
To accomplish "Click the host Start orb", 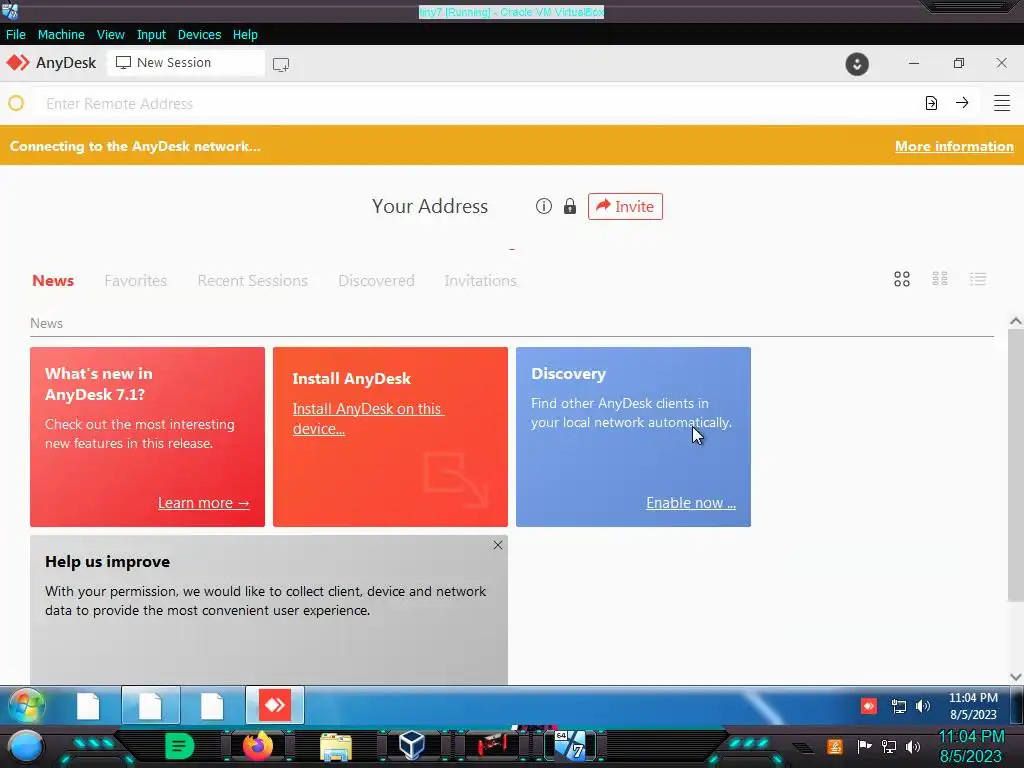I will pyautogui.click(x=26, y=748).
